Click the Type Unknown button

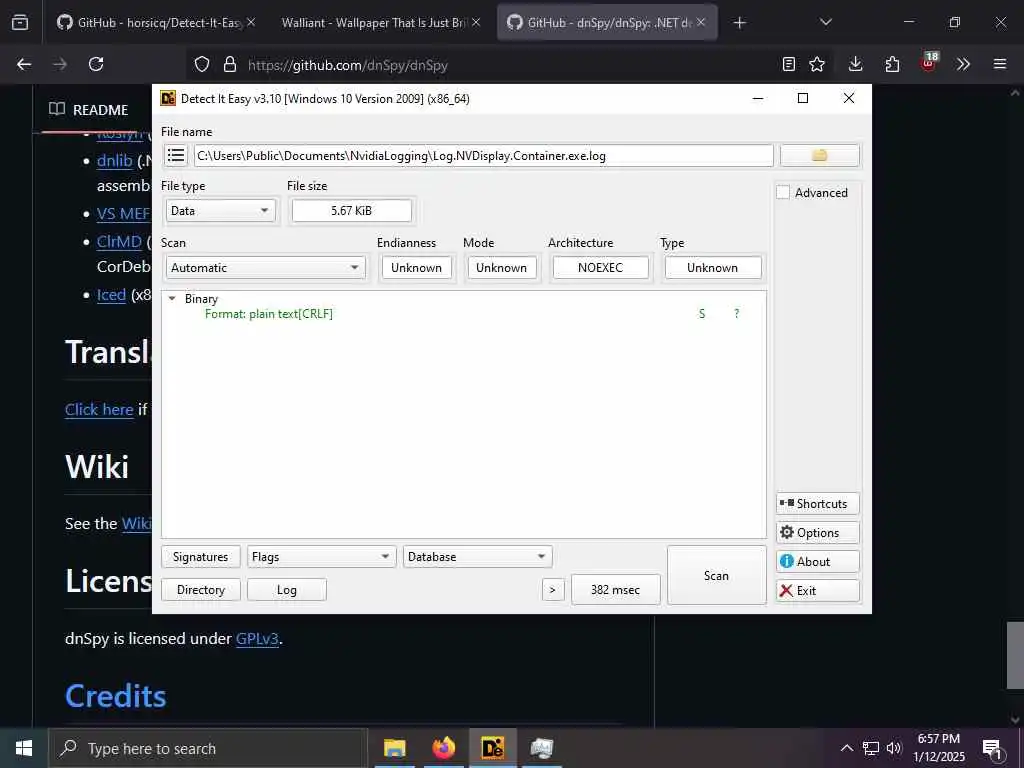(x=712, y=268)
